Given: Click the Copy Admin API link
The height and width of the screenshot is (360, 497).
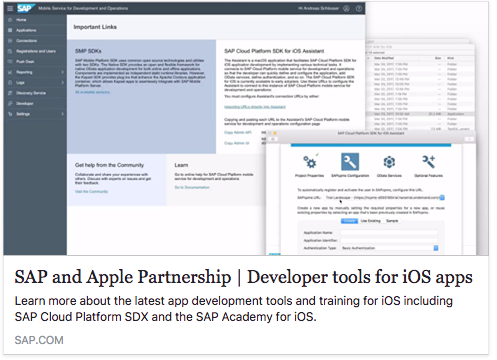Looking at the screenshot, I should [x=238, y=132].
